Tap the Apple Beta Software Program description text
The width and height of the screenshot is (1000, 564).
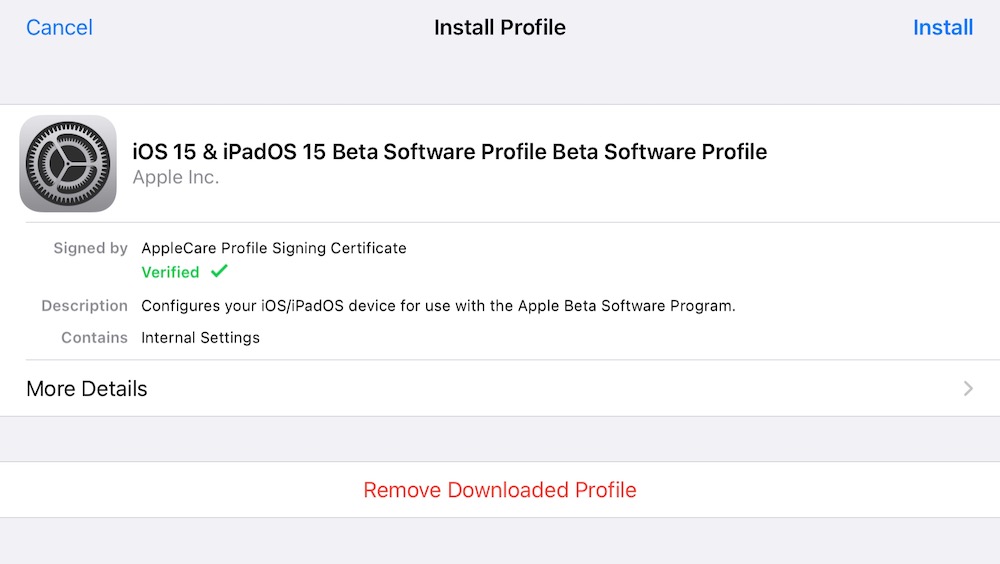pos(438,306)
